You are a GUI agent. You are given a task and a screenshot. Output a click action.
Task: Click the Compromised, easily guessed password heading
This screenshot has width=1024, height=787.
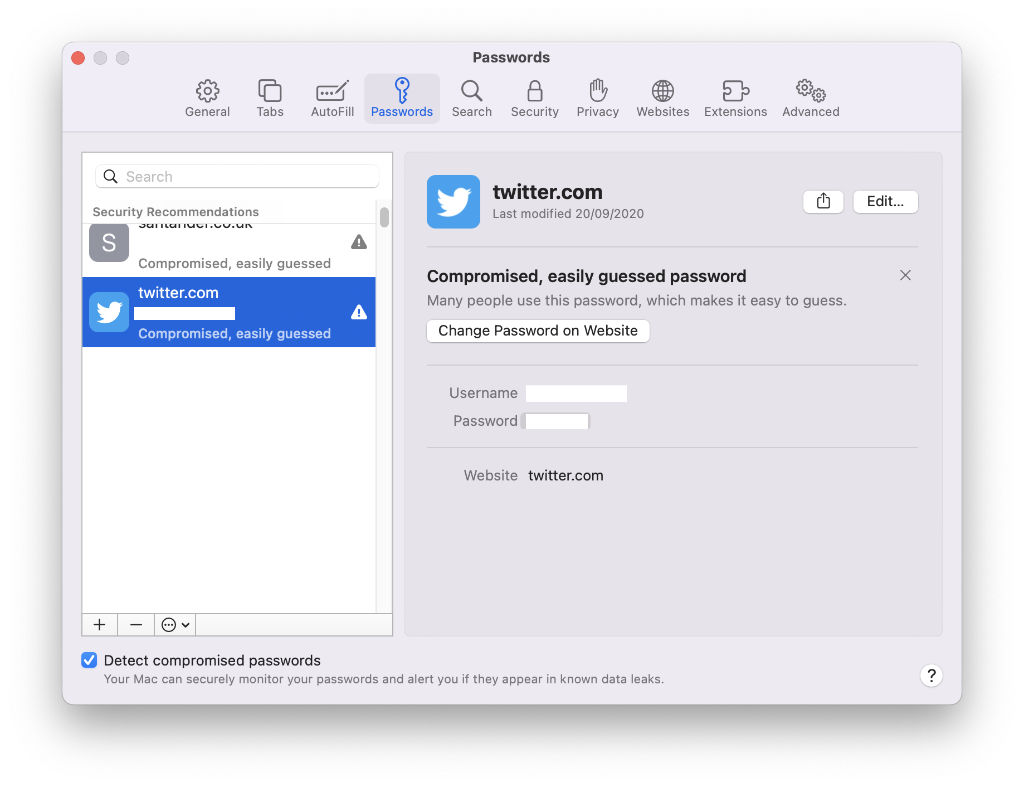(x=586, y=276)
